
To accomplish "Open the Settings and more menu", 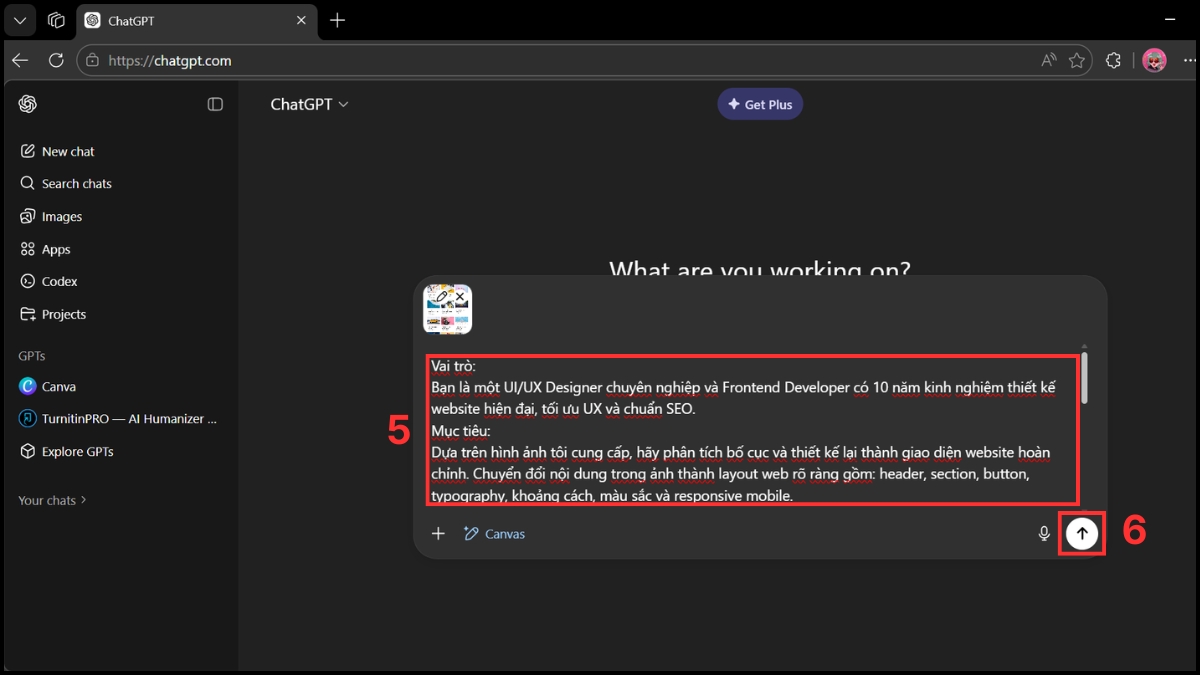I will pos(1189,60).
